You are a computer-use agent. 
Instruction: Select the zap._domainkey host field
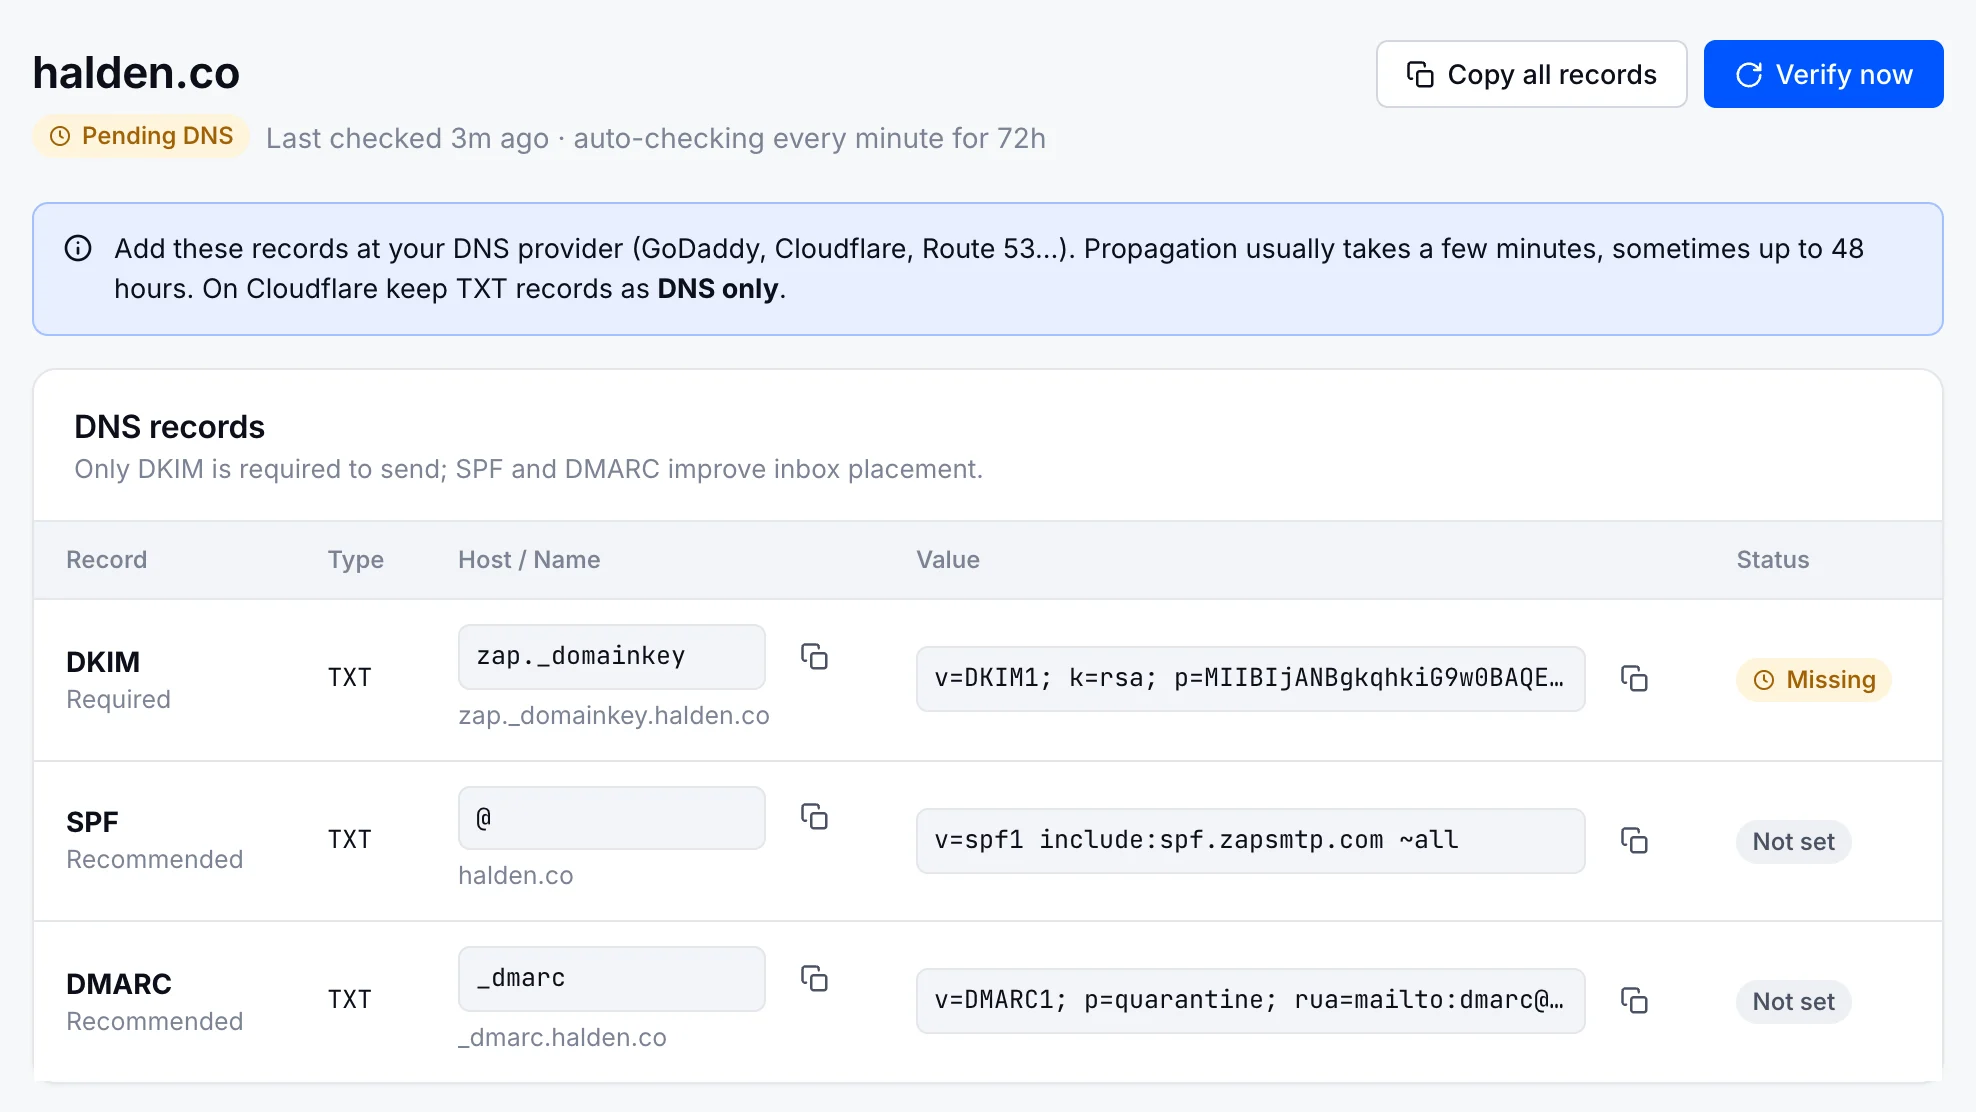click(612, 657)
